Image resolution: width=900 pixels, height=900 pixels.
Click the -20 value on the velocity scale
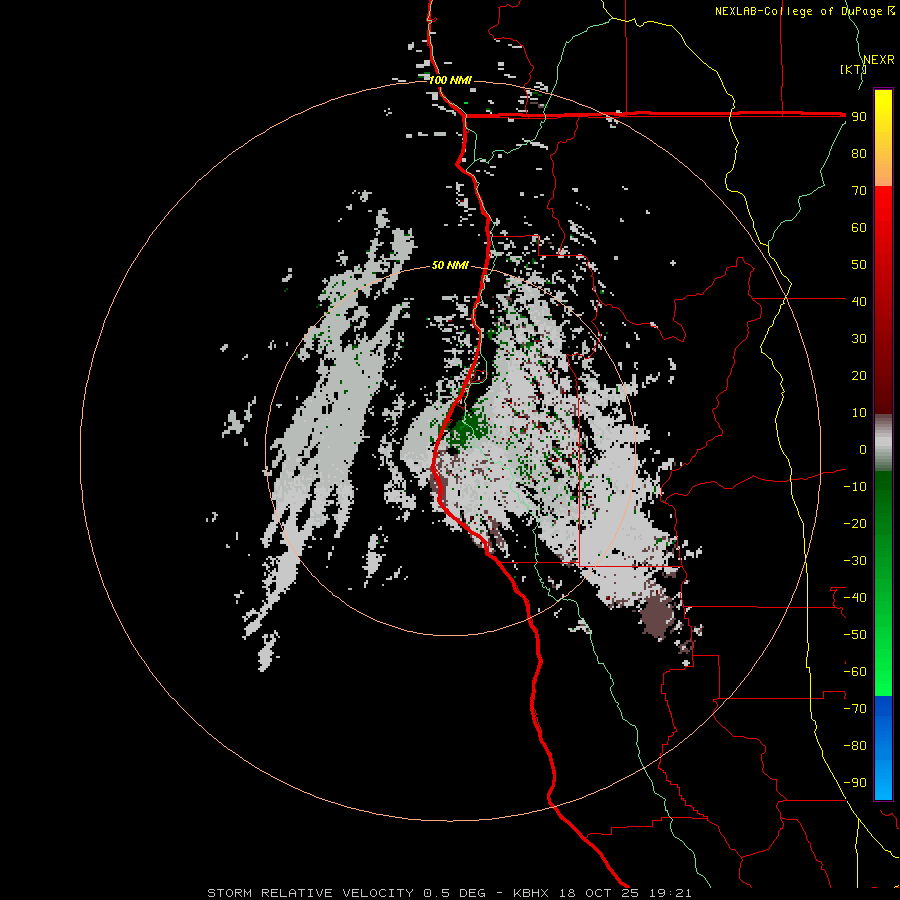[855, 523]
